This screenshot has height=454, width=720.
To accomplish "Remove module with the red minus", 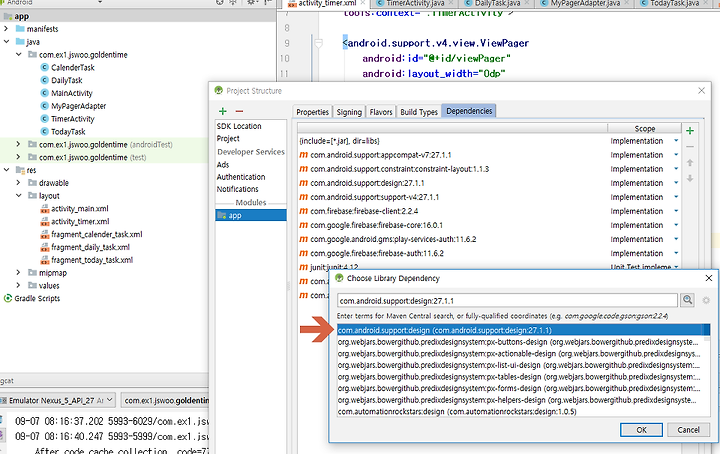I will click(239, 111).
